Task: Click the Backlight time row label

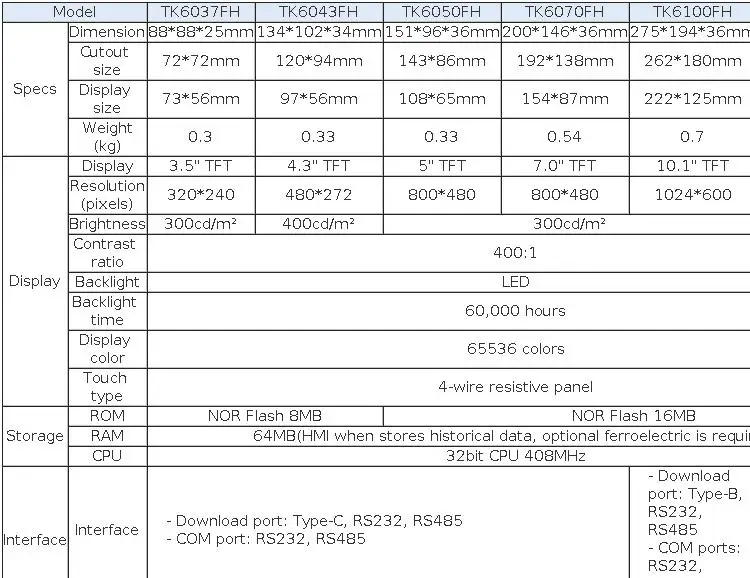Action: 104,311
